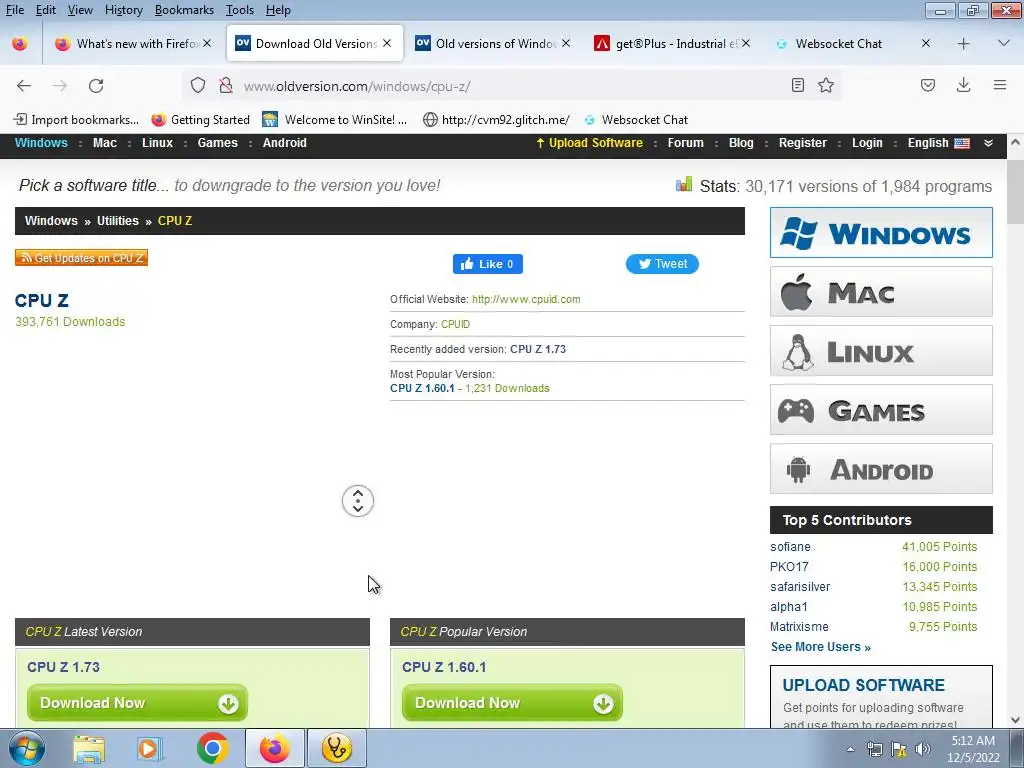Screen dimensions: 1024x768
Task: Select Android in site navigation
Action: click(x=285, y=142)
